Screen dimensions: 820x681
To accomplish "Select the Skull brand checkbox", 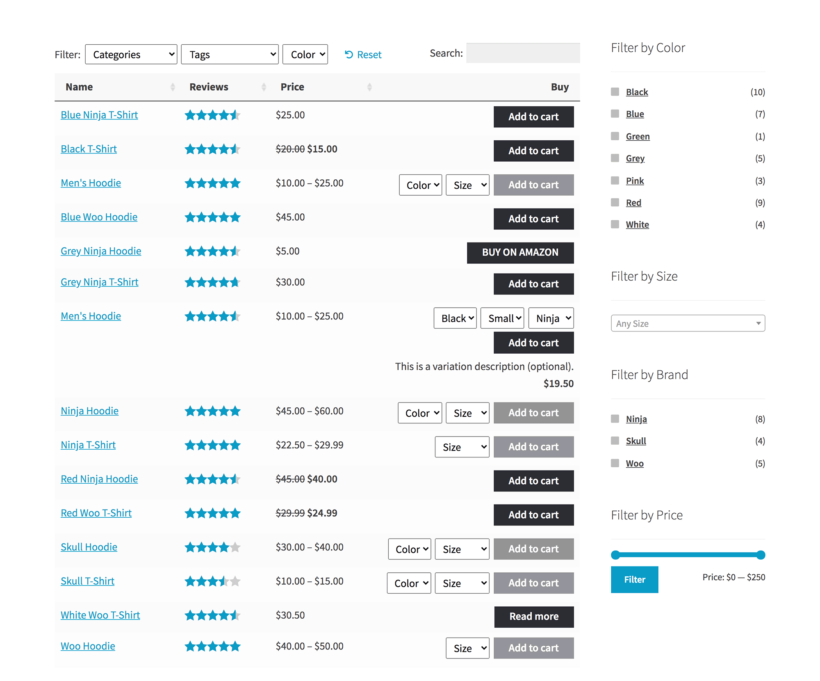I will click(x=613, y=441).
